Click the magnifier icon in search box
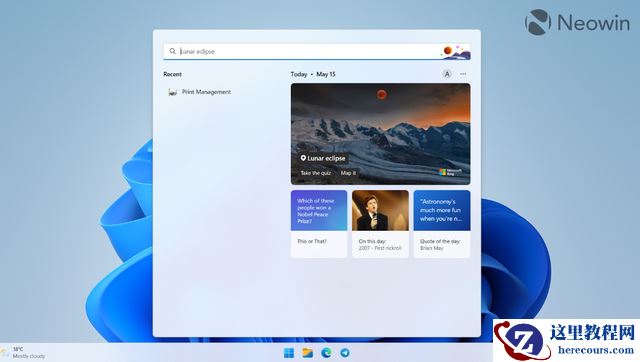The height and width of the screenshot is (362, 640). (x=173, y=51)
